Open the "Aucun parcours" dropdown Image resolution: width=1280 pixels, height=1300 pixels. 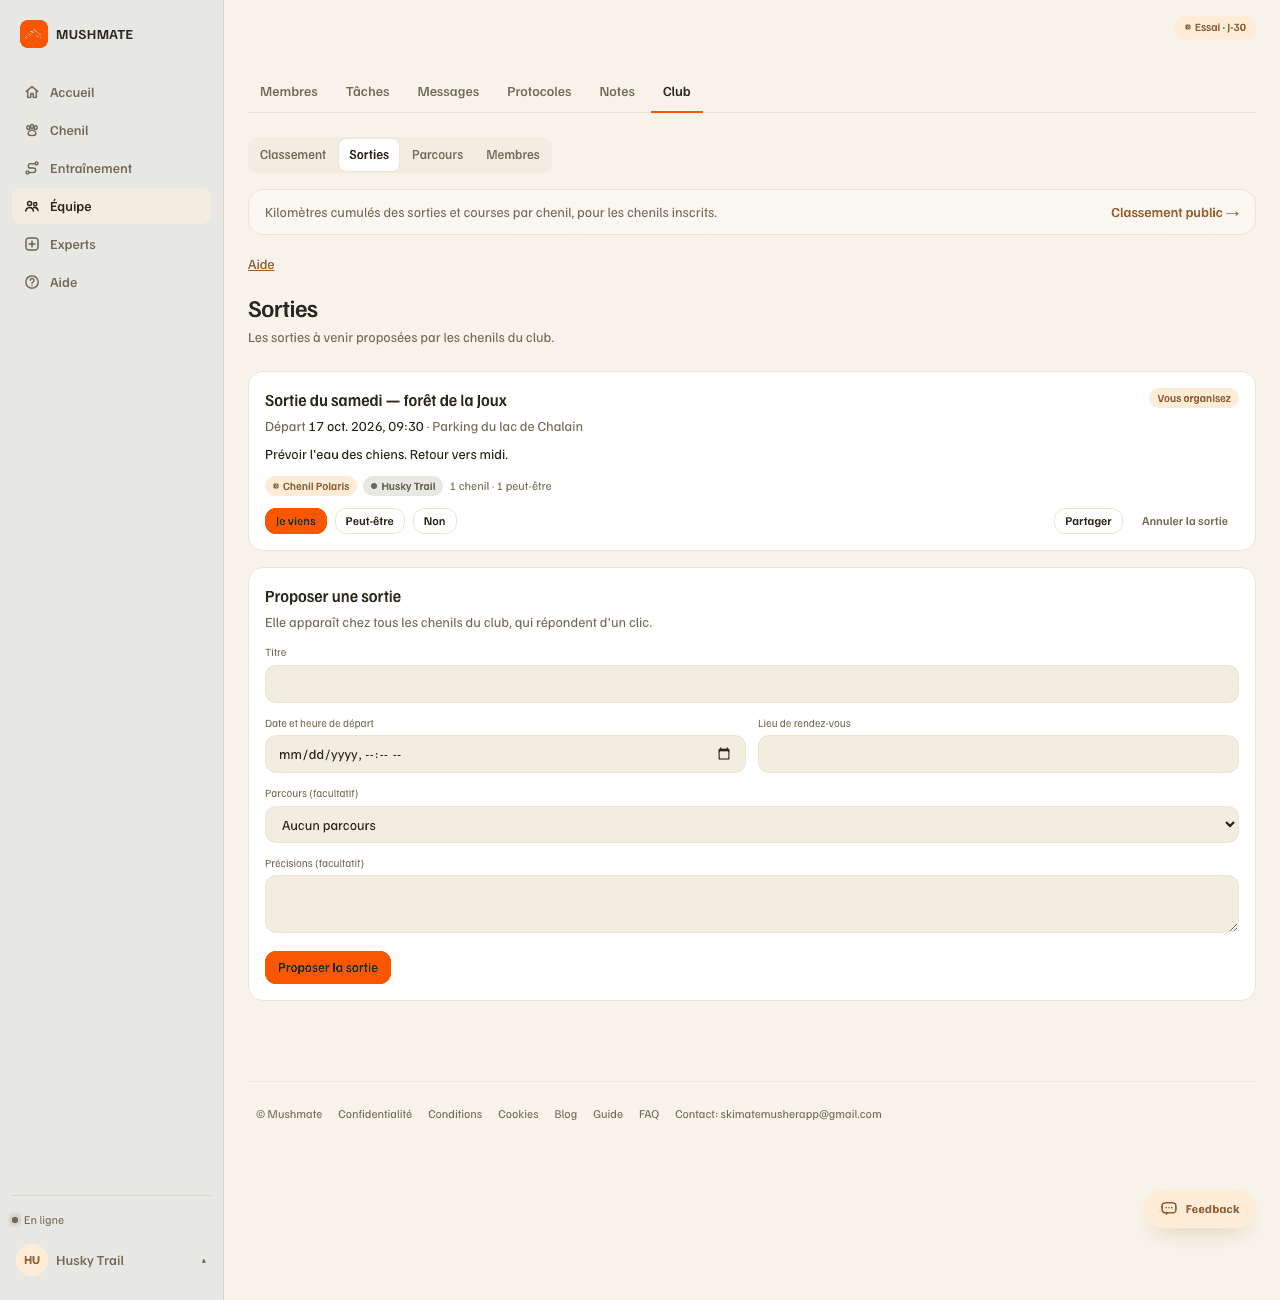[752, 825]
